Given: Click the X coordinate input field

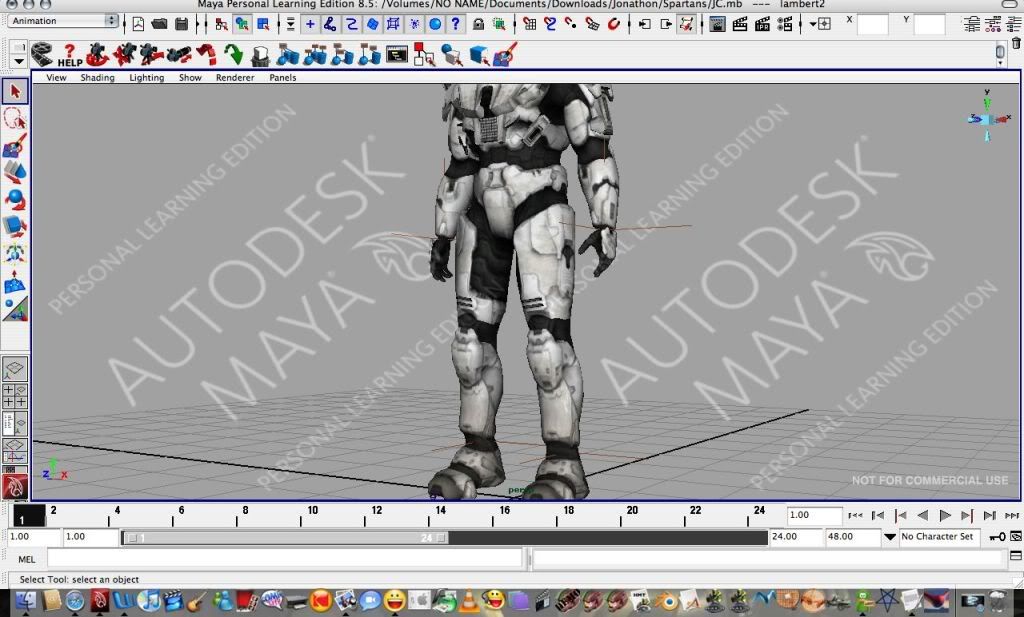Looking at the screenshot, I should pyautogui.click(x=872, y=24).
